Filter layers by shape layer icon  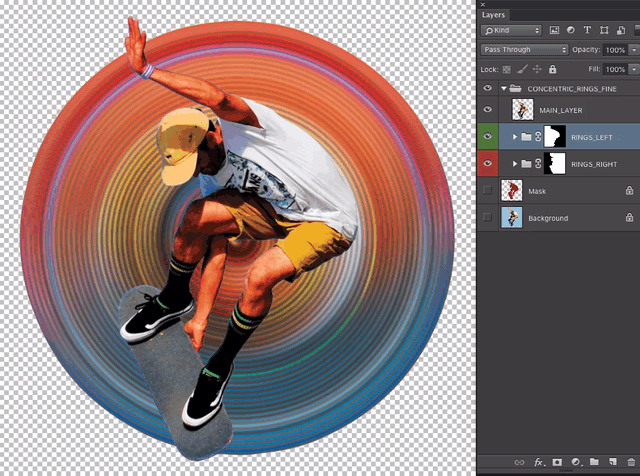coord(604,30)
